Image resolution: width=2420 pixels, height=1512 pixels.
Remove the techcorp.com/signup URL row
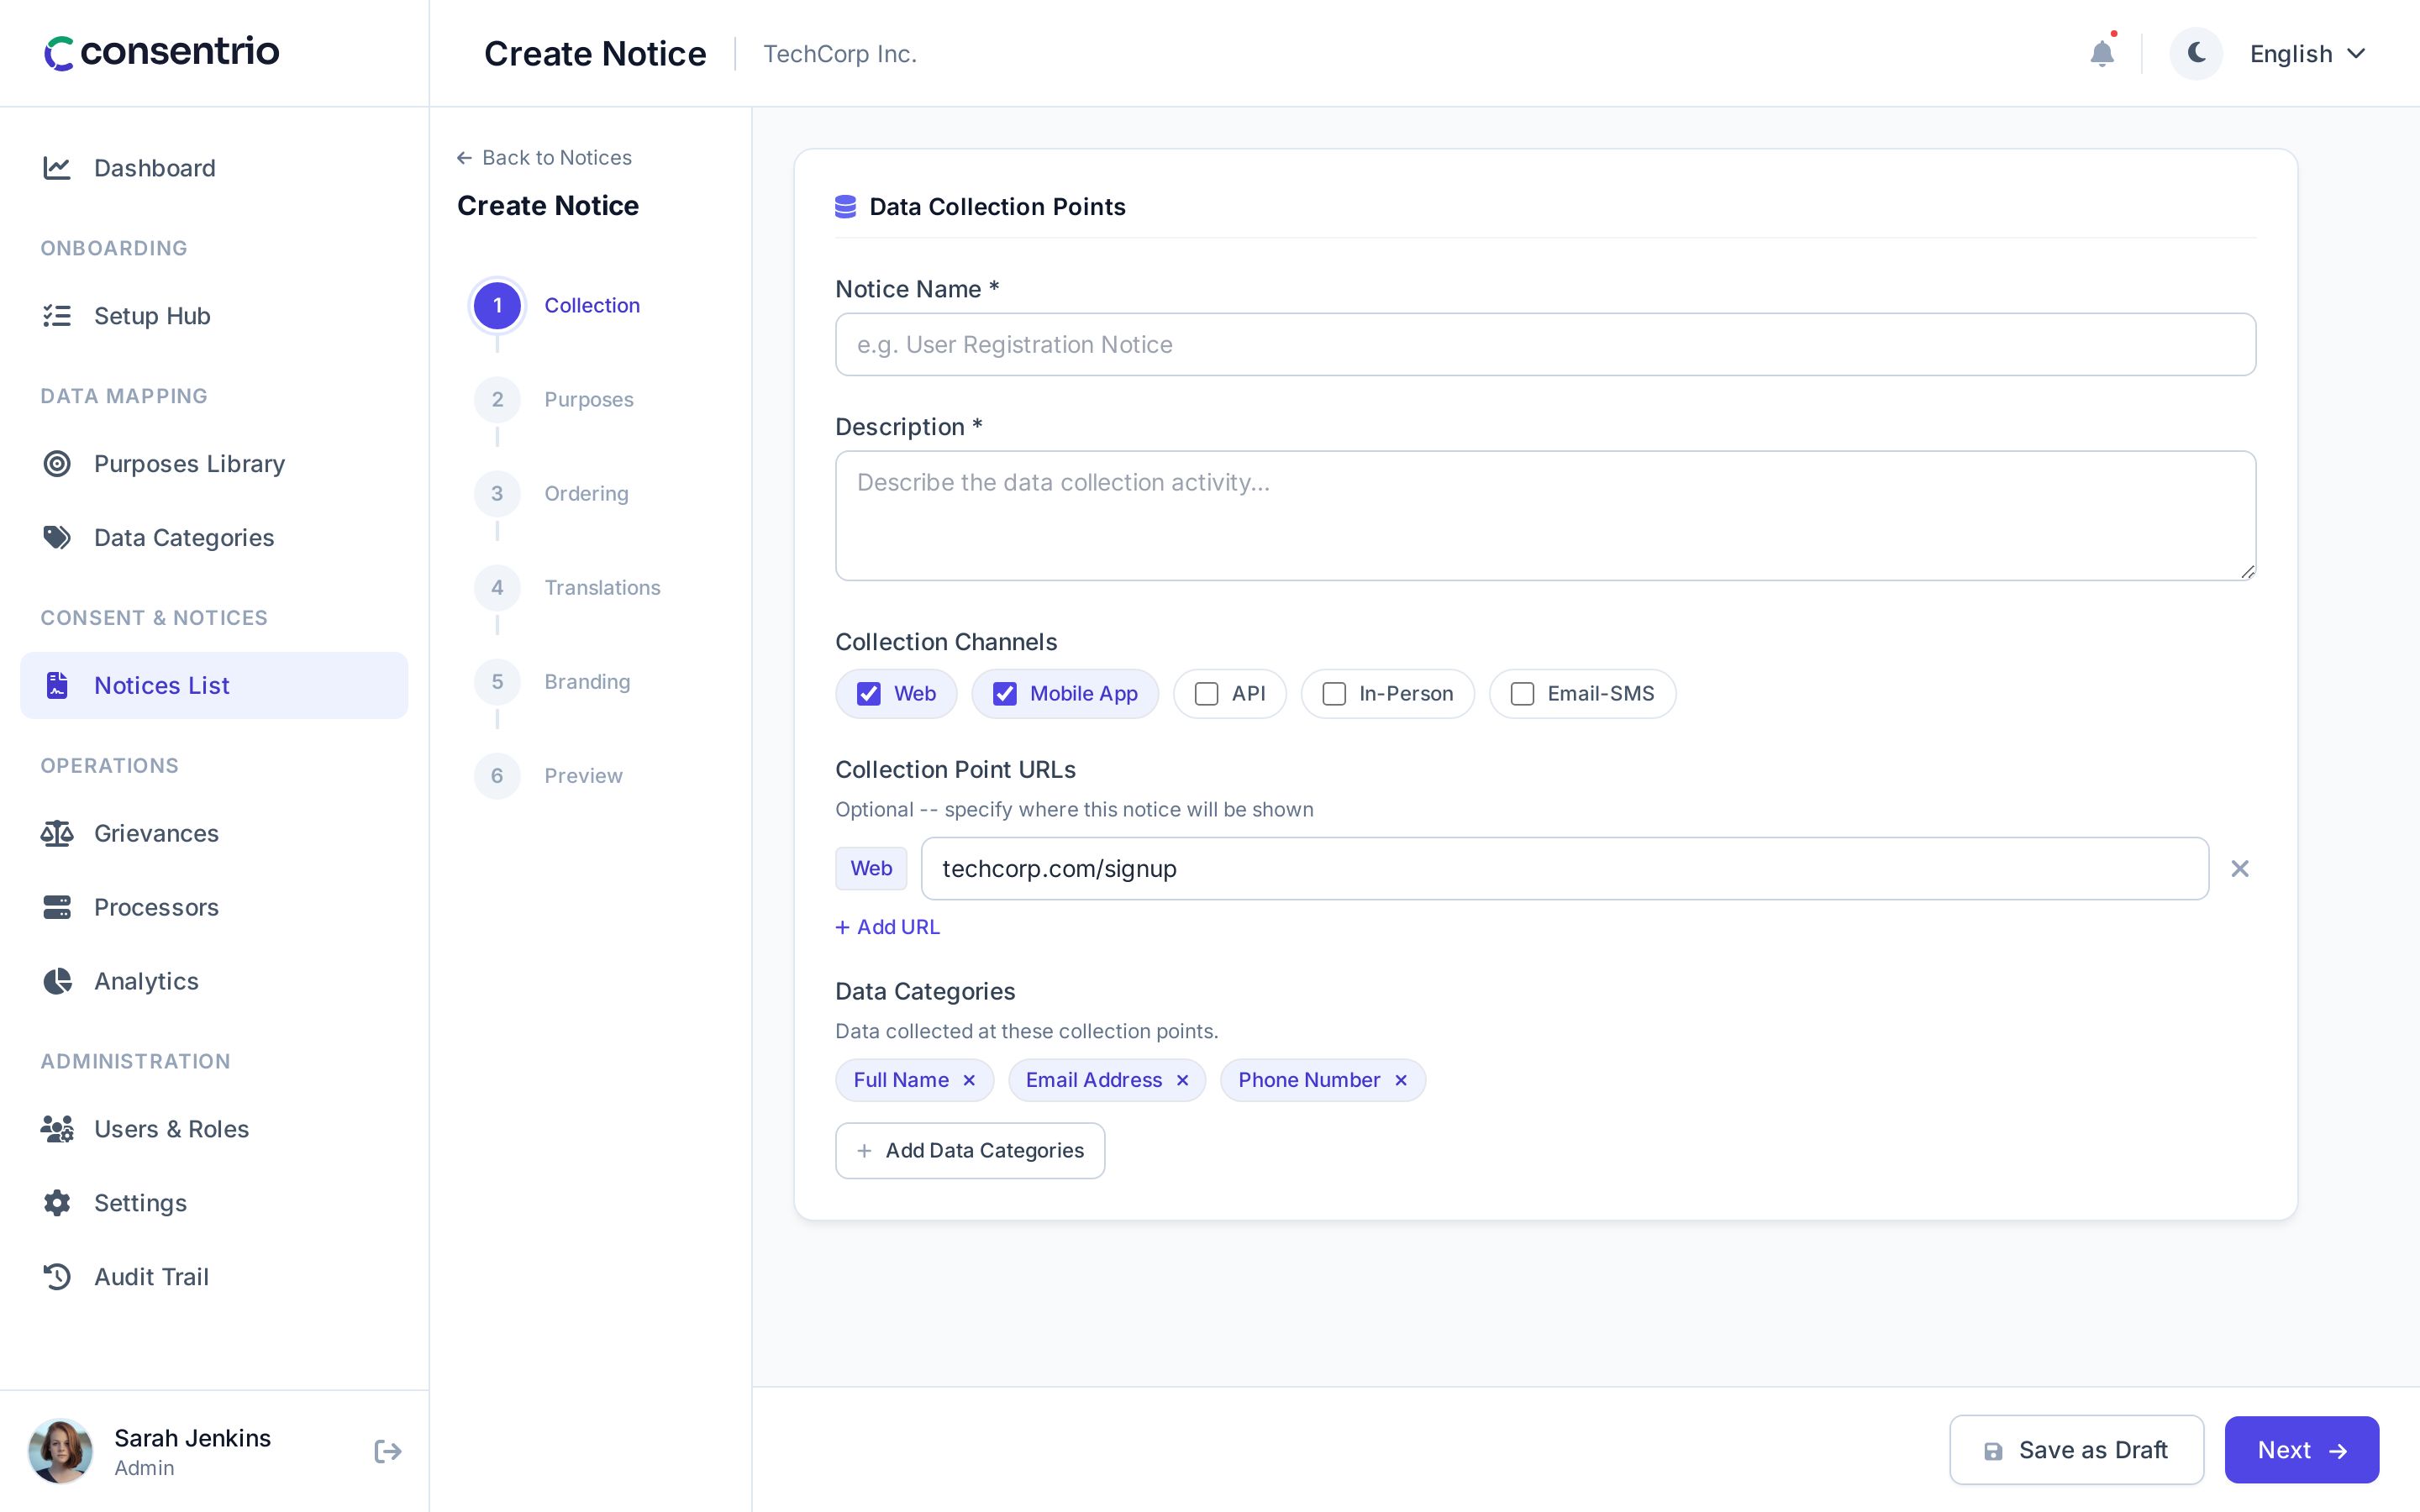(x=2240, y=868)
